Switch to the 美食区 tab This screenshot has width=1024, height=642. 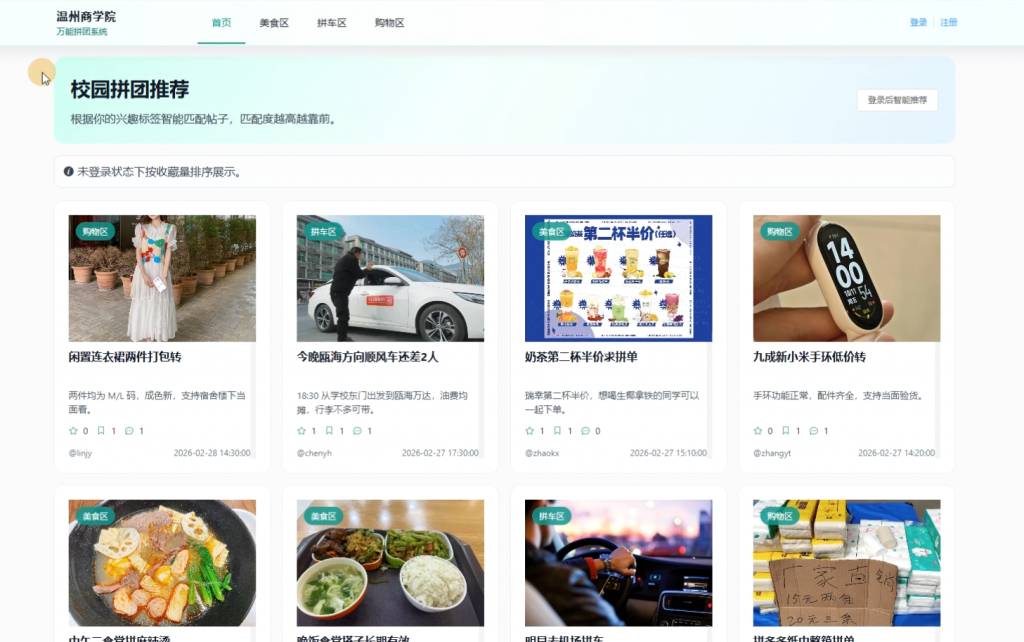point(274,23)
